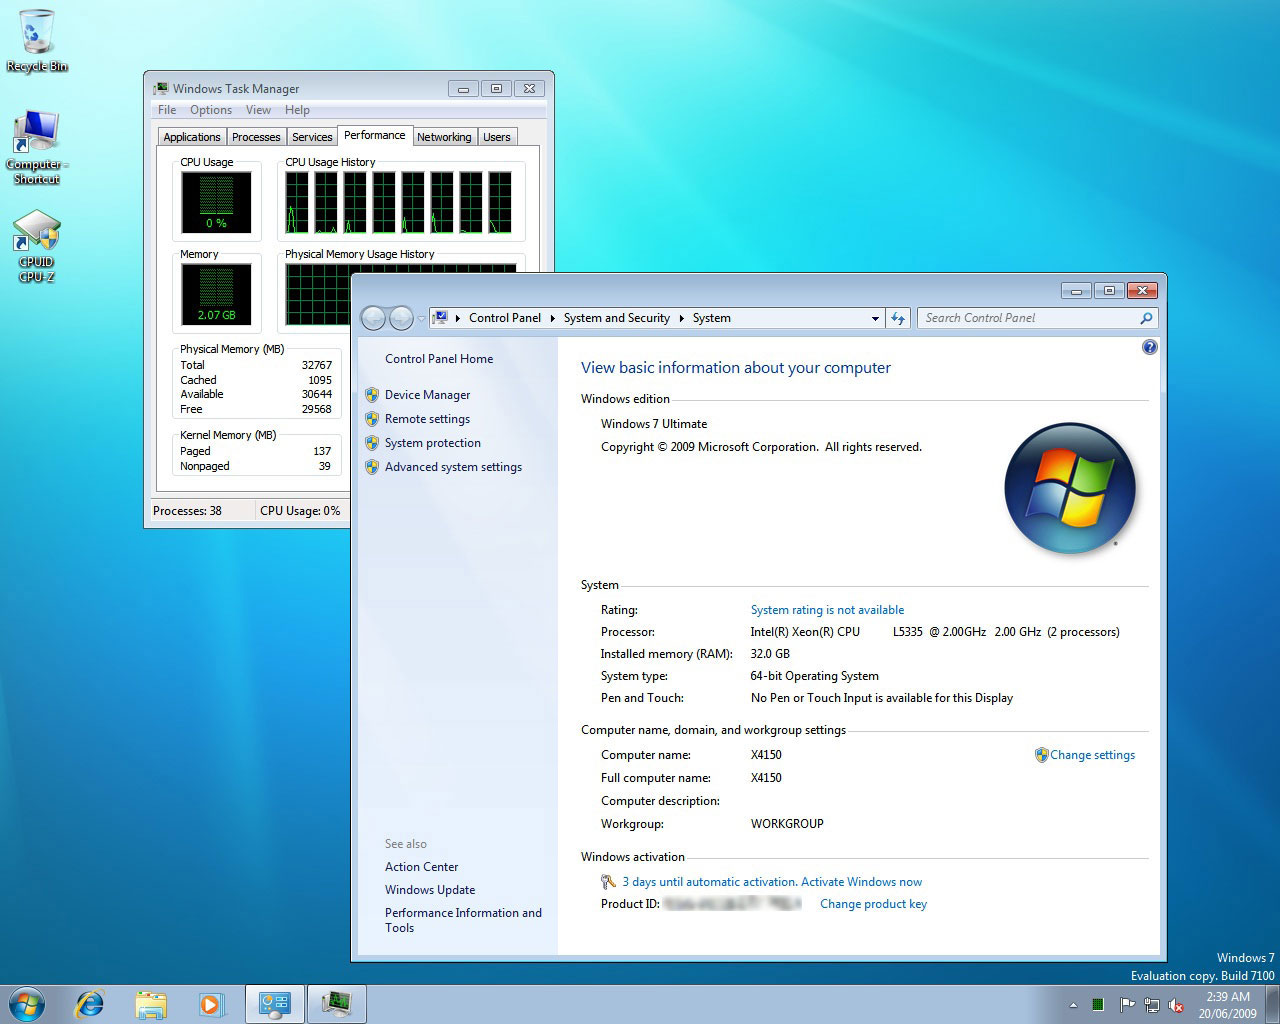This screenshot has width=1280, height=1024.
Task: Expand the arrow after Control Panel breadcrumb
Action: [x=552, y=318]
